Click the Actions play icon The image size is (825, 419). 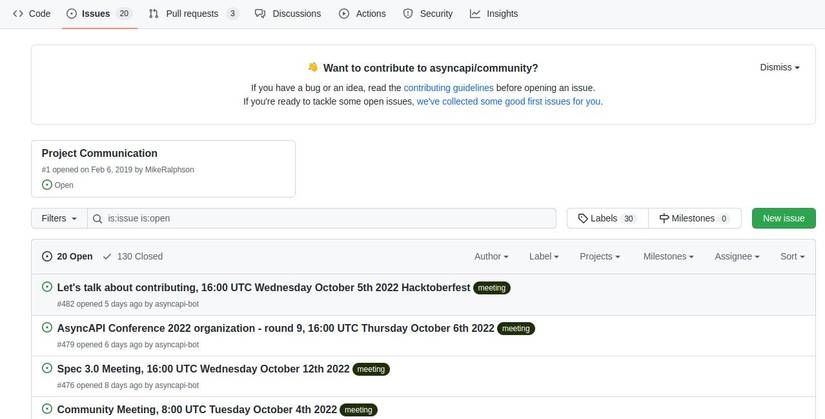(x=344, y=14)
